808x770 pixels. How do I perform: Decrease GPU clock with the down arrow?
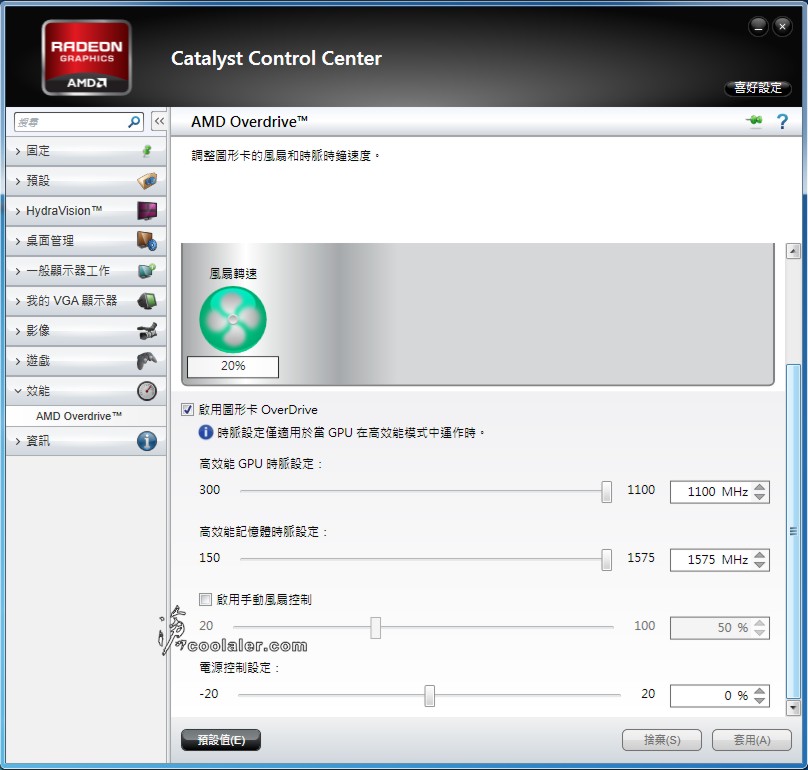pyautogui.click(x=760, y=497)
